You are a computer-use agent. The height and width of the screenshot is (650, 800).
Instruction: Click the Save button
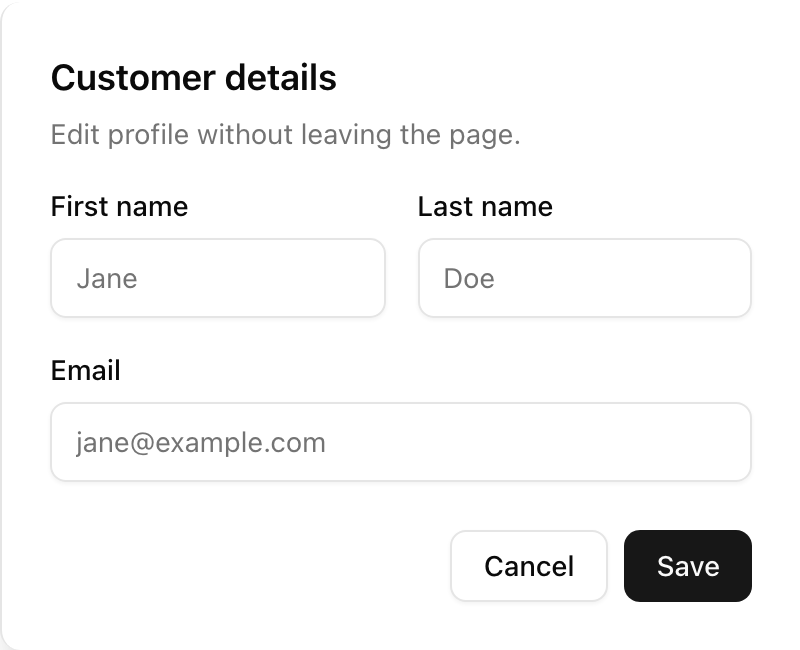pyautogui.click(x=687, y=566)
